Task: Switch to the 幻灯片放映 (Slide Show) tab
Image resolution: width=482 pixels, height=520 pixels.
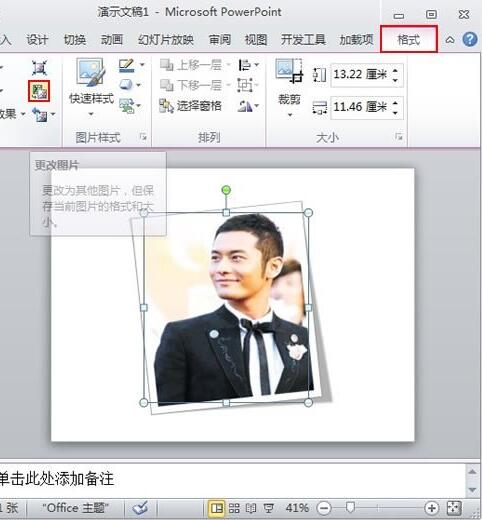Action: click(166, 40)
